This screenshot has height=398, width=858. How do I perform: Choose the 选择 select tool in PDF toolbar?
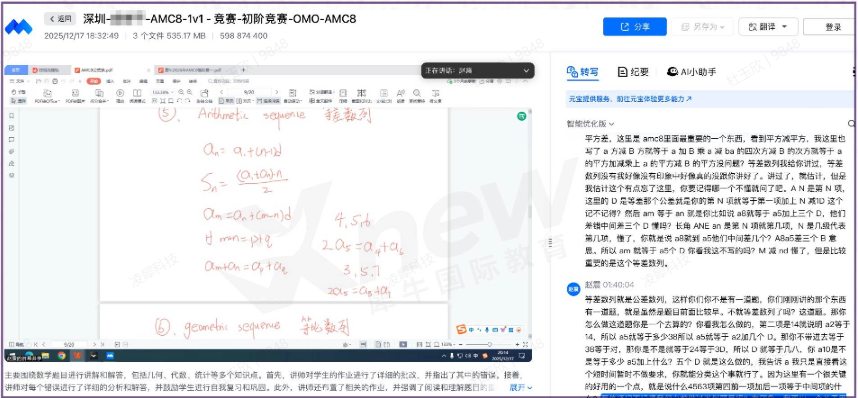pos(19,101)
